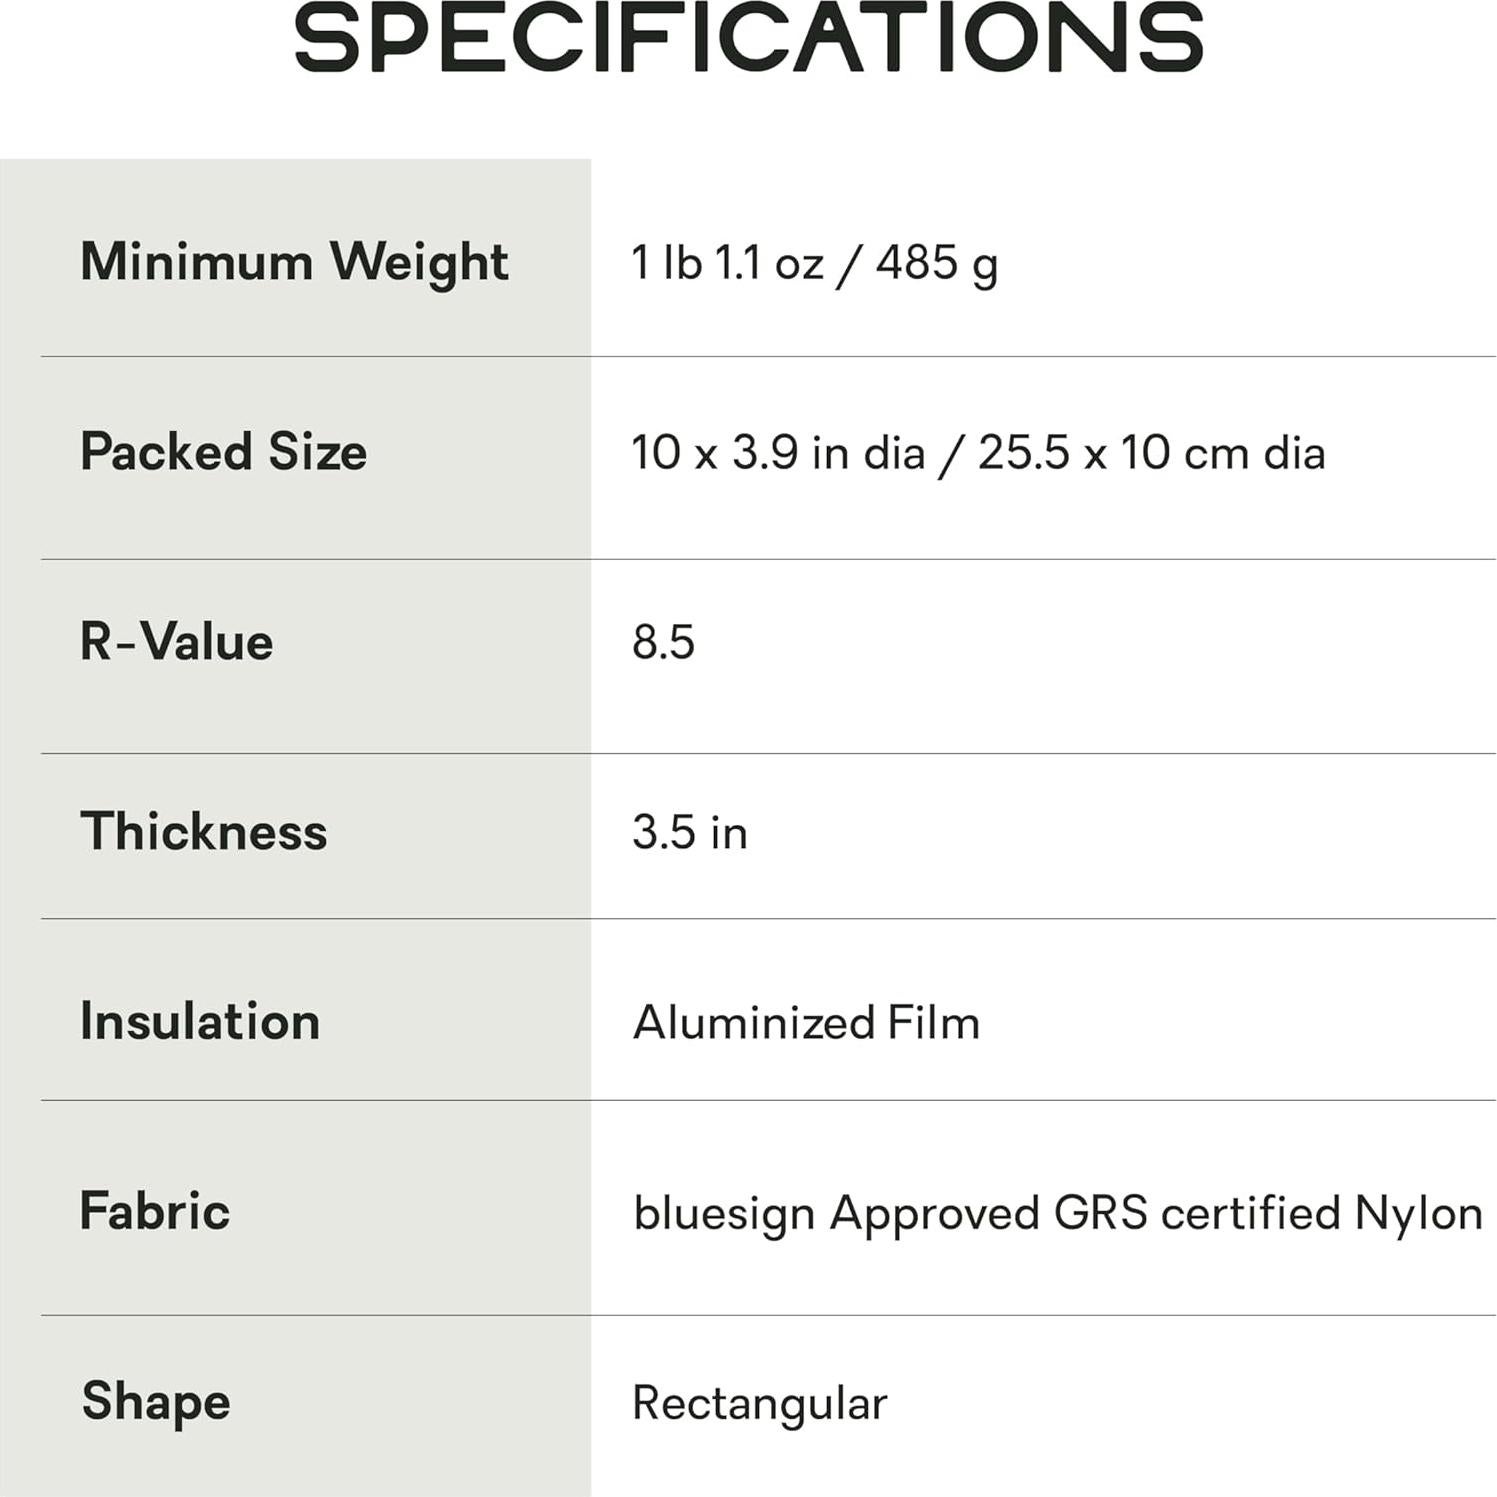The height and width of the screenshot is (1497, 1497).
Task: Click the word "Approved" in Fabric value
Action: click(935, 1215)
